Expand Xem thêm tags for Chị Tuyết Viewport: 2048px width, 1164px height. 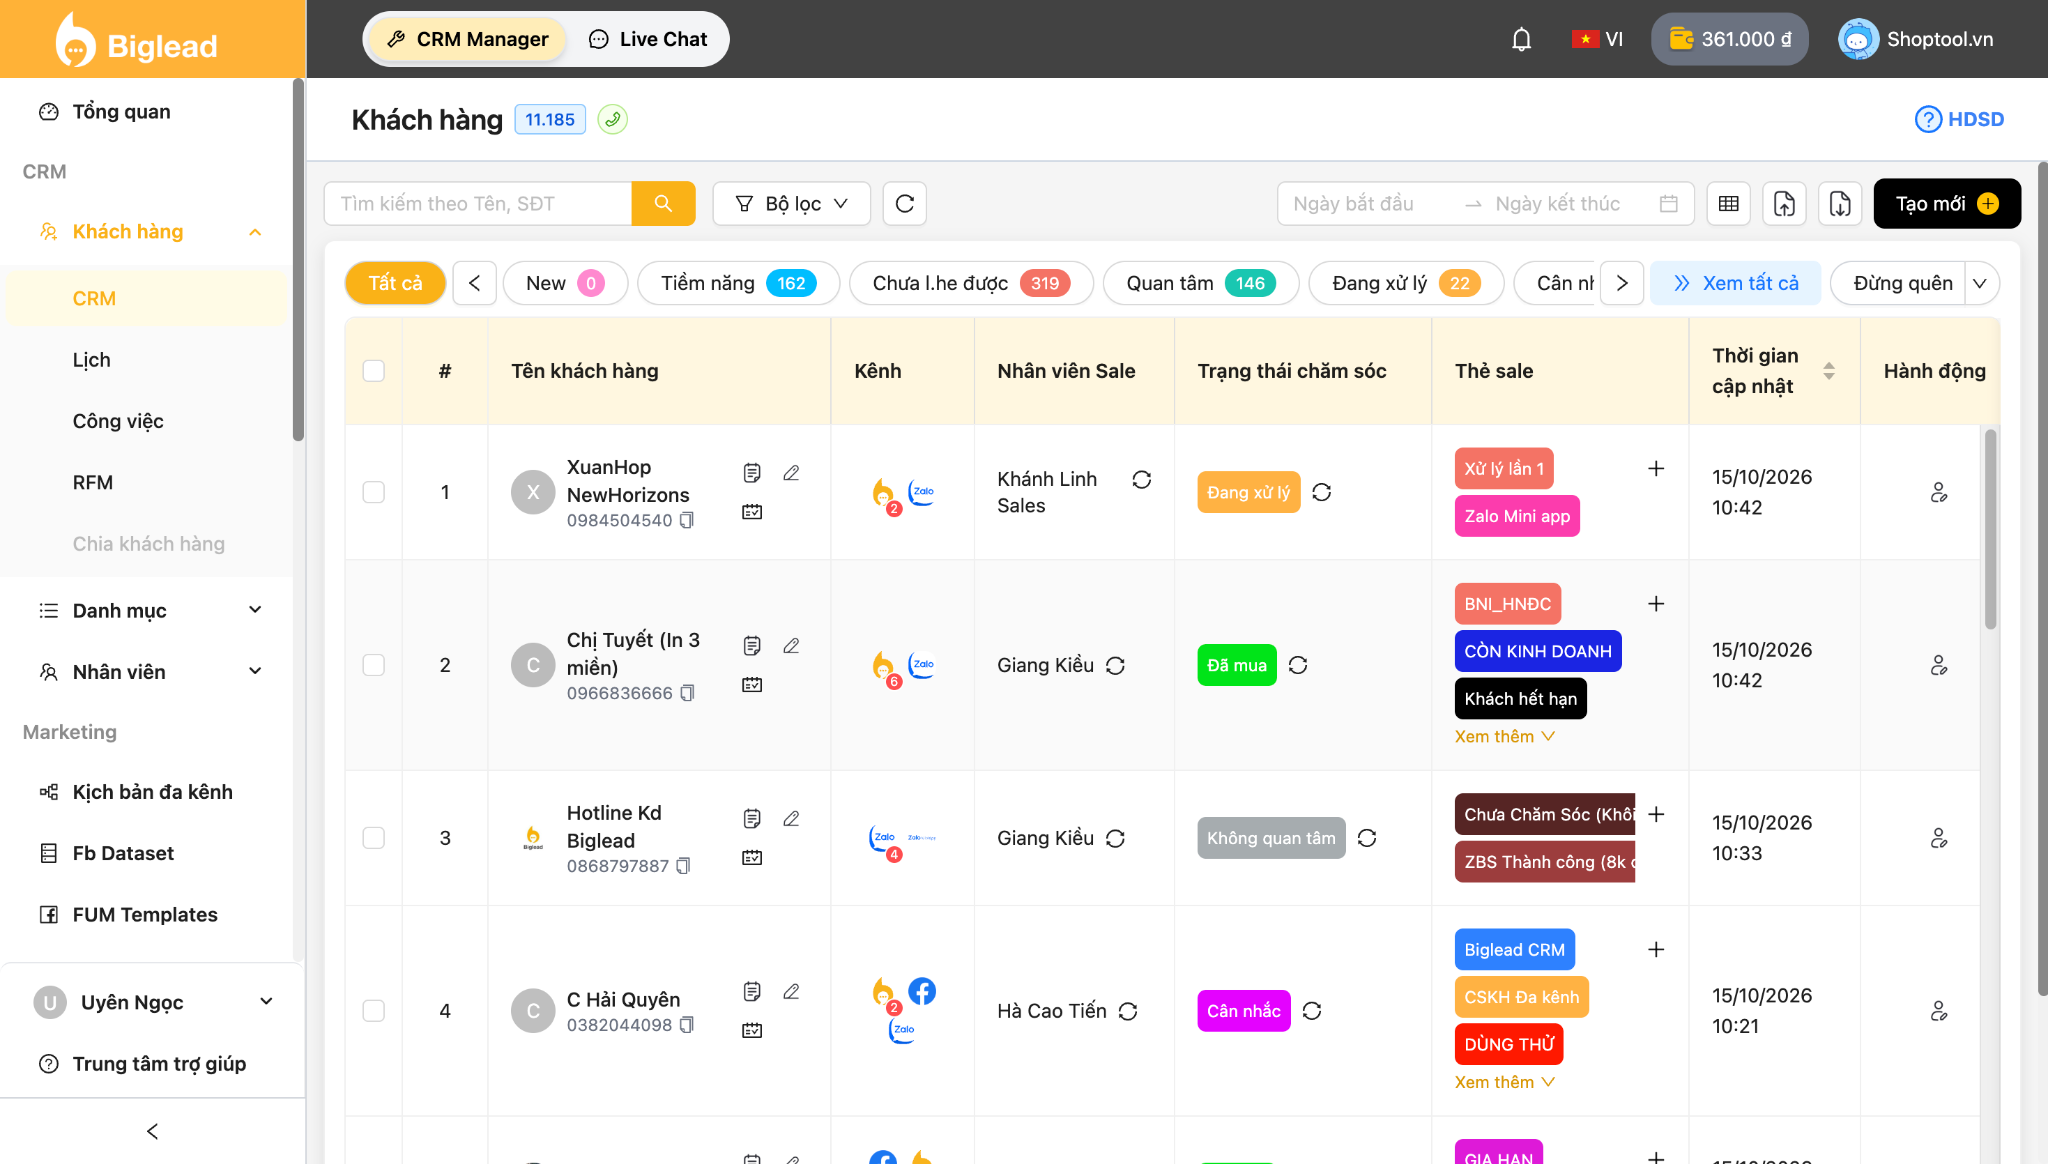click(1504, 736)
